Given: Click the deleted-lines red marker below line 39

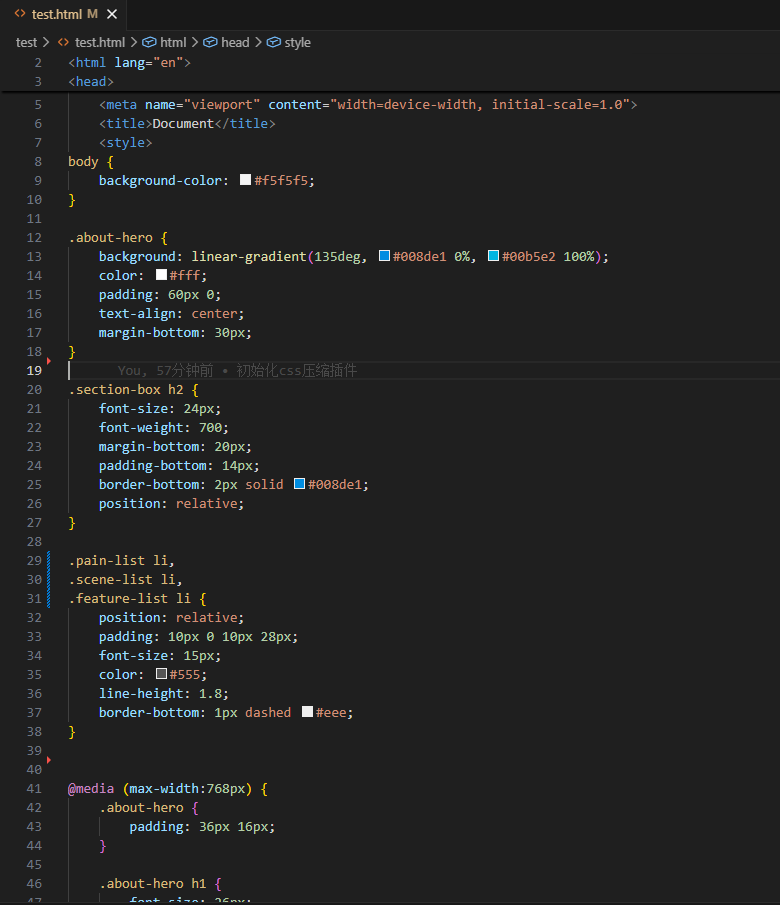Looking at the screenshot, I should coord(48,760).
